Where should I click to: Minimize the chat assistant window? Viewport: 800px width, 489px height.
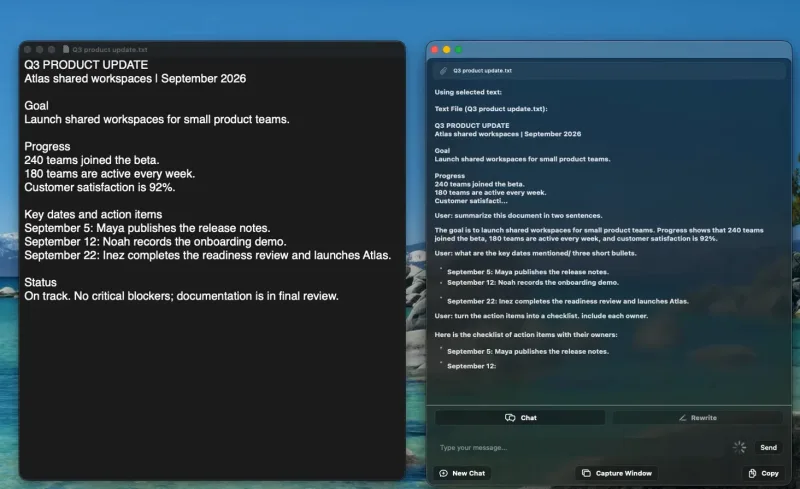pyautogui.click(x=446, y=50)
